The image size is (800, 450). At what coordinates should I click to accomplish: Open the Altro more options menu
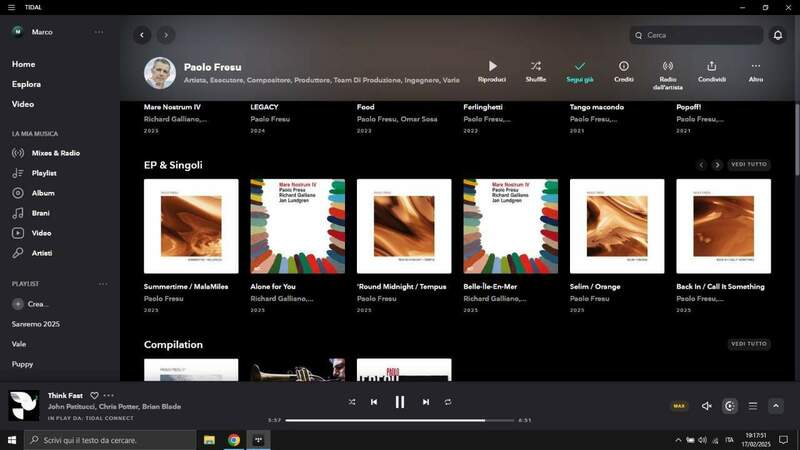[x=755, y=66]
